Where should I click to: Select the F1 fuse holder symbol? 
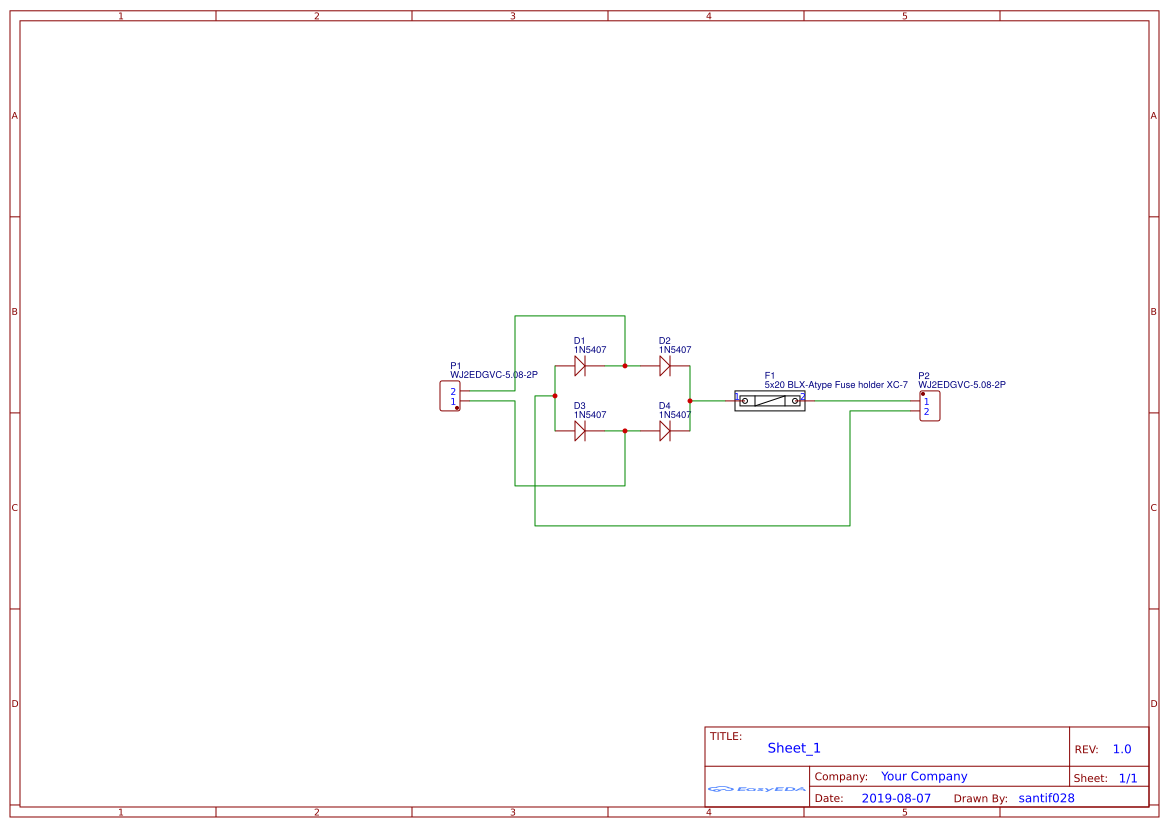(x=770, y=400)
